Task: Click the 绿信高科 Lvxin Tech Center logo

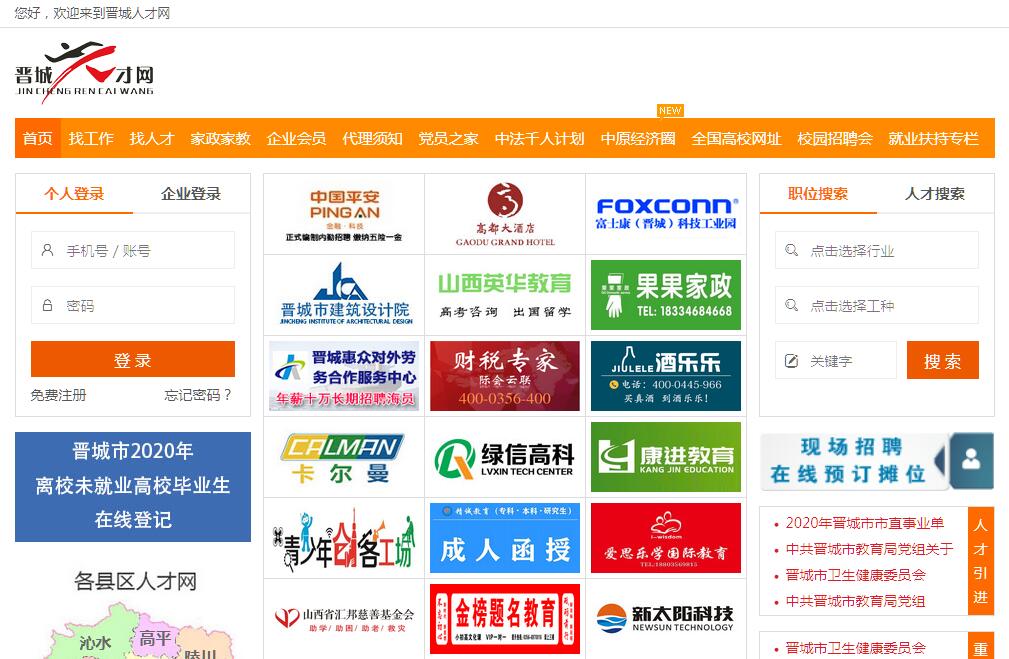Action: click(505, 457)
